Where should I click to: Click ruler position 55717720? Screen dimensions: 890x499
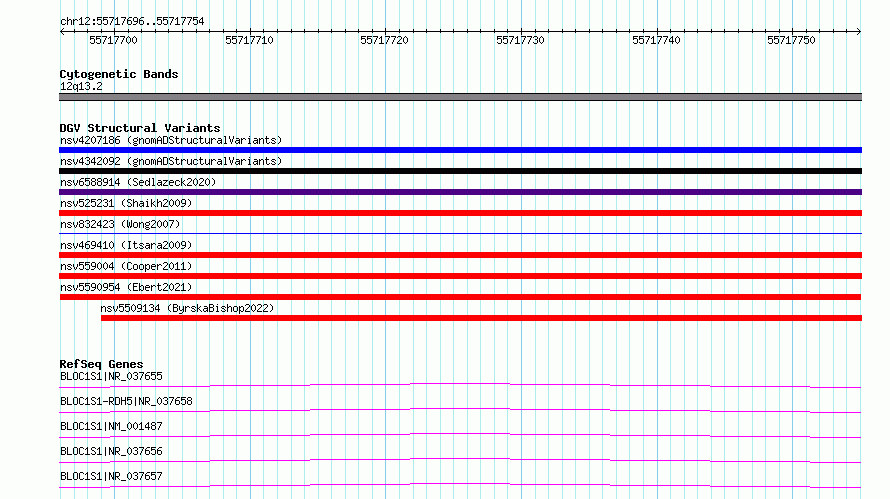384,40
